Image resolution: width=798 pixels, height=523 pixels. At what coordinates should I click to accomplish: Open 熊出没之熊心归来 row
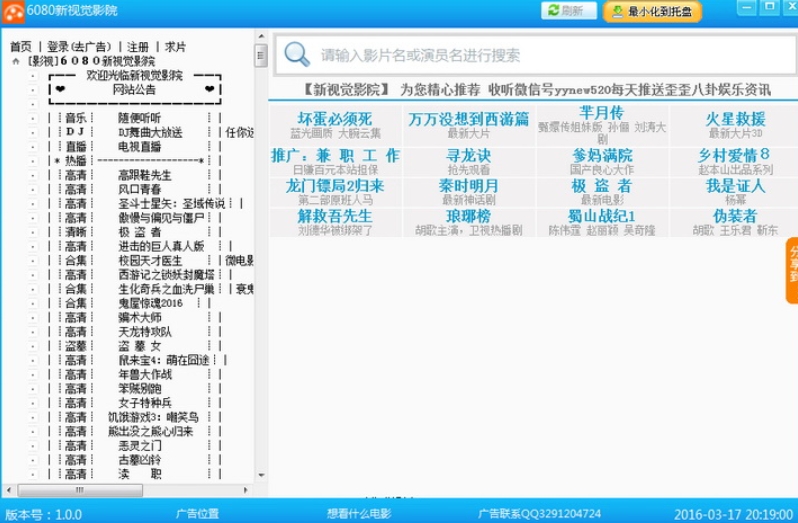(x=151, y=431)
